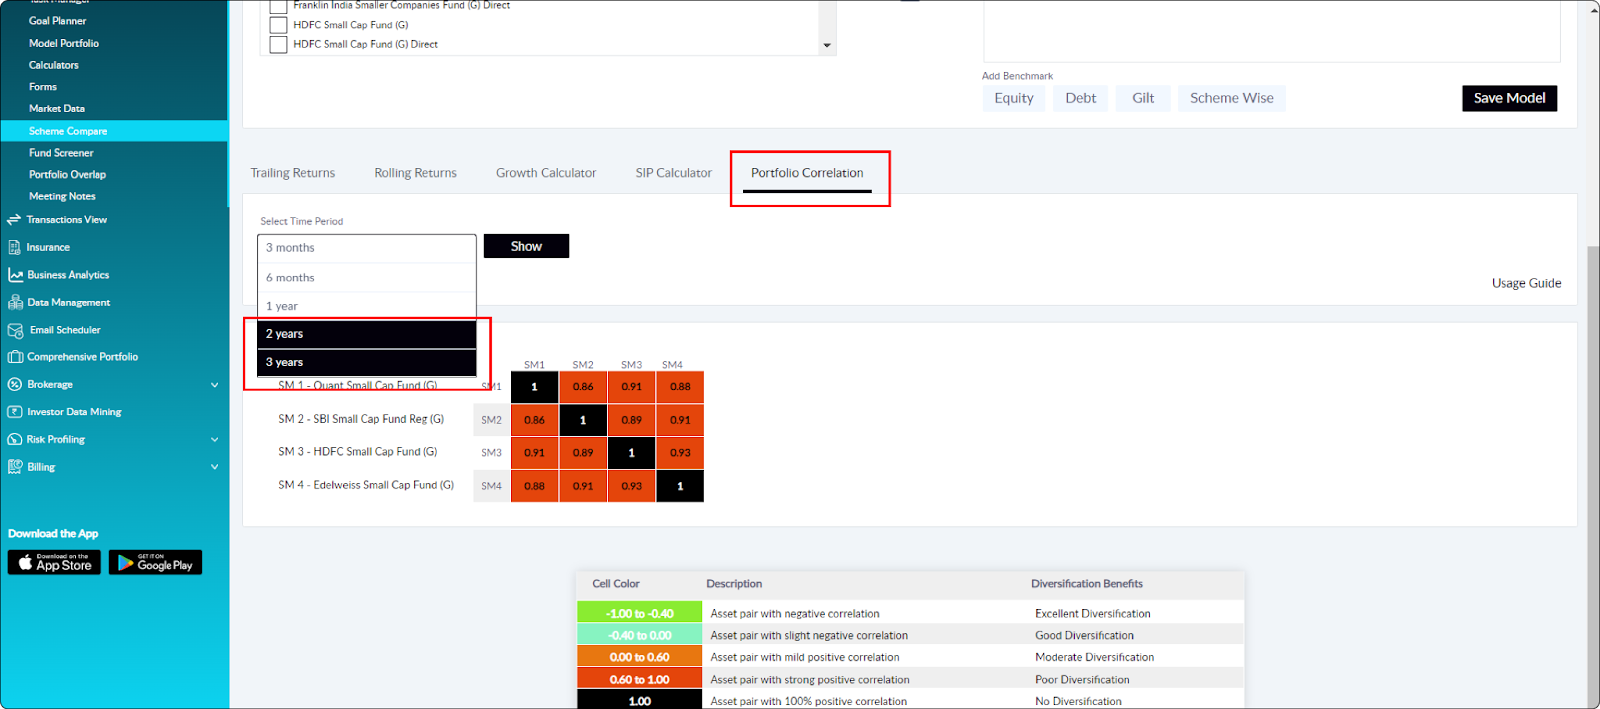Open the App Store download badge
The width and height of the screenshot is (1600, 709).
click(x=53, y=562)
